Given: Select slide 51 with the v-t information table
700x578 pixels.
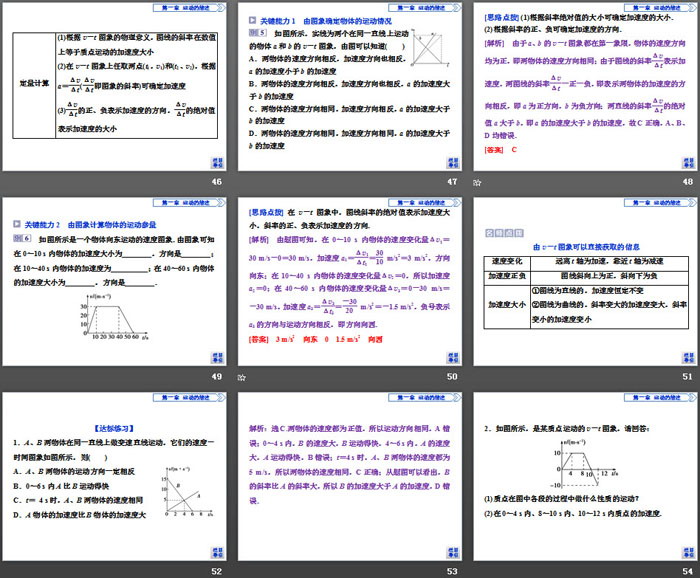Looking at the screenshot, I should 583,282.
